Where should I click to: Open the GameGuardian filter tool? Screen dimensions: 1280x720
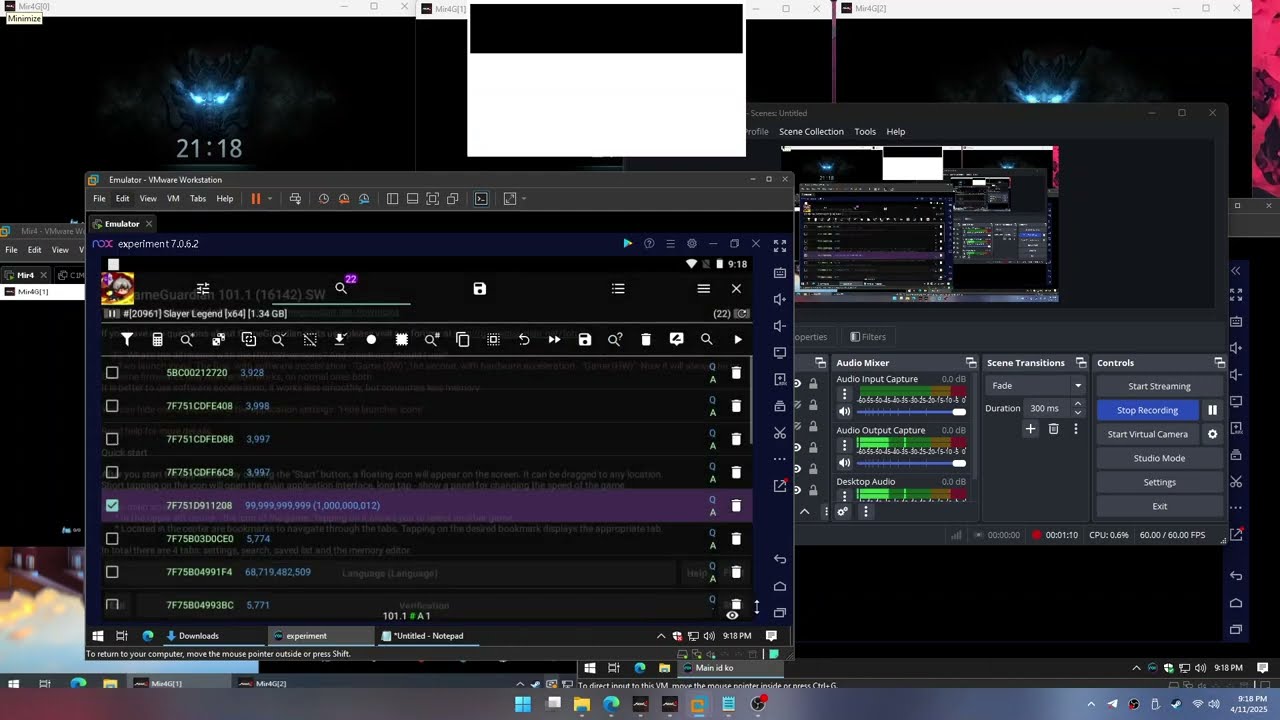point(127,340)
